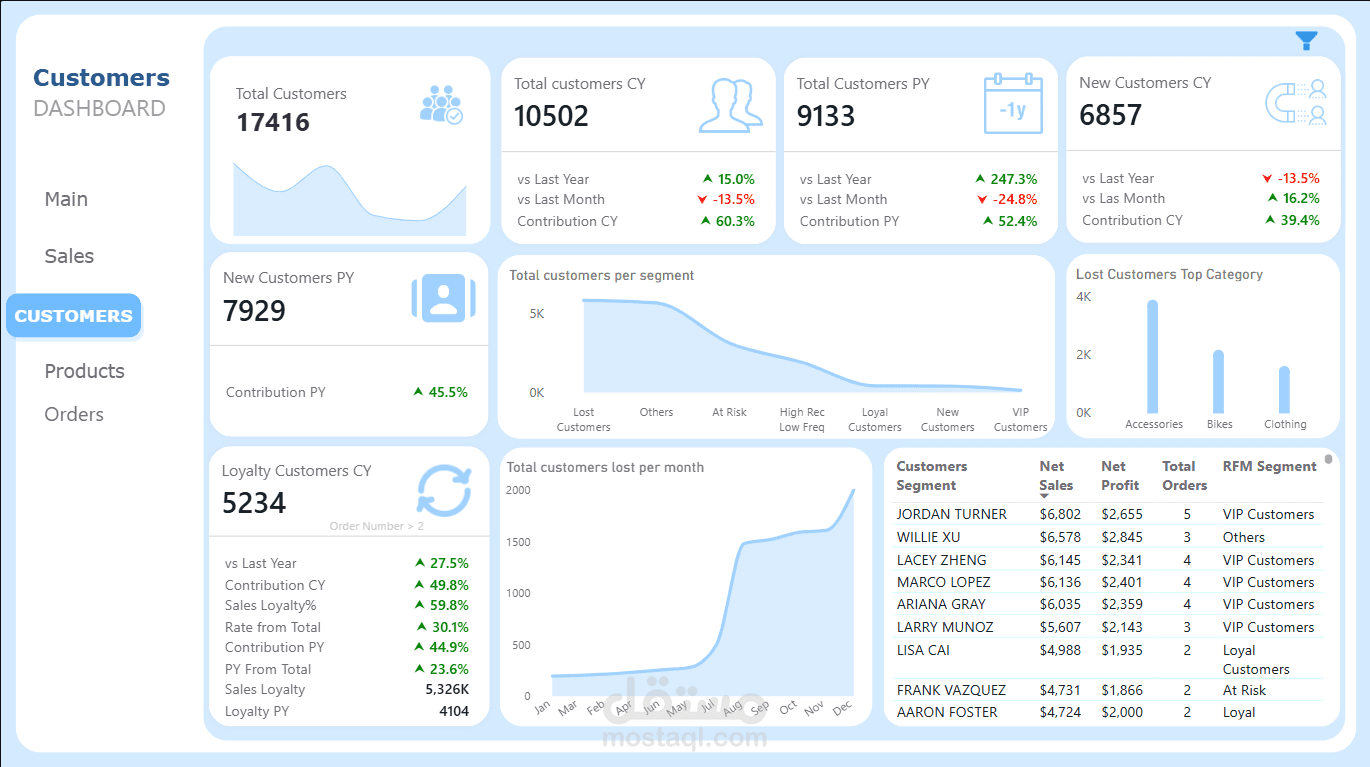Click the New Customers PY contact icon
This screenshot has width=1370, height=767.
tap(443, 298)
